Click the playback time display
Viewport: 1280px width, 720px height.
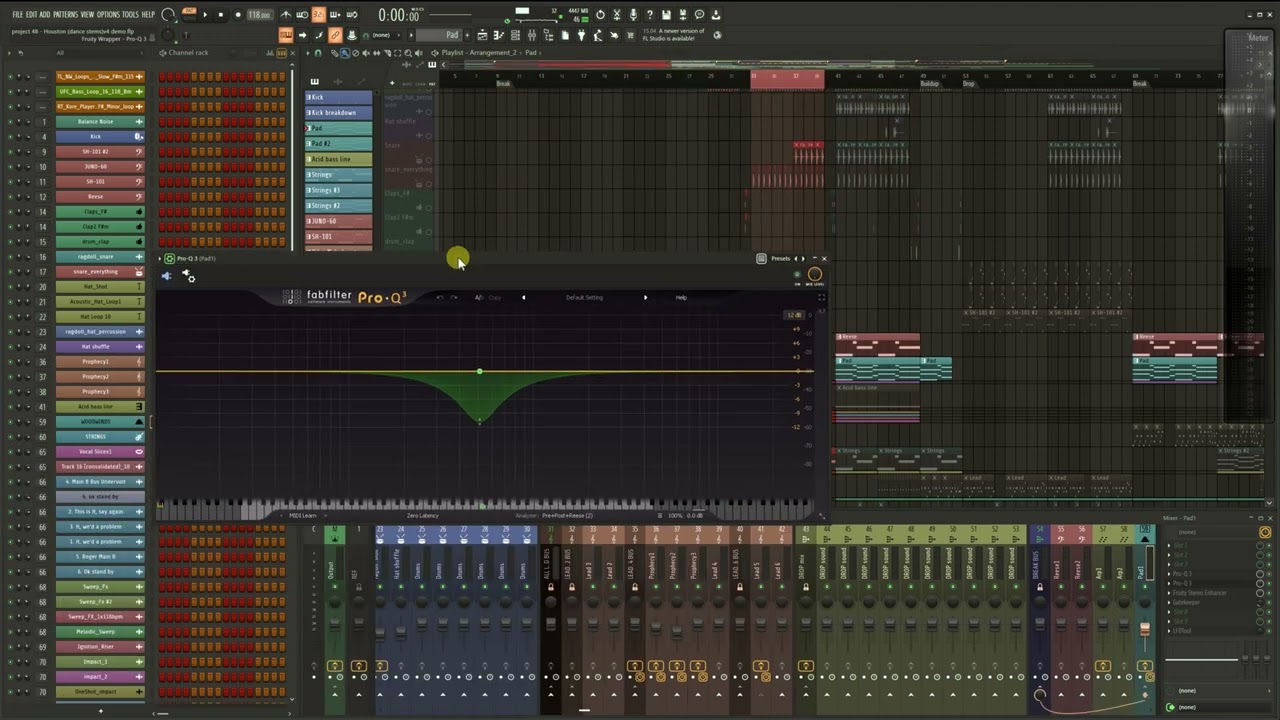(399, 15)
